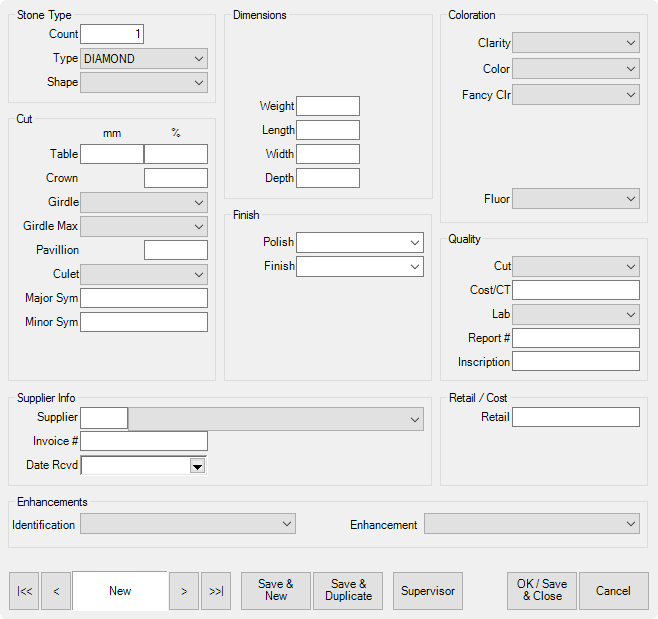Click the Save & New button

pos(276,591)
